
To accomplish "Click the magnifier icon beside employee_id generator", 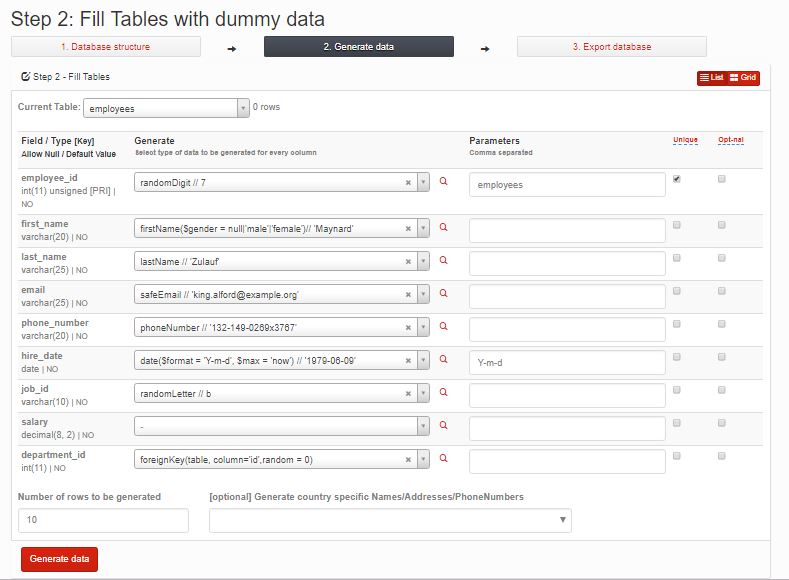I will [443, 181].
